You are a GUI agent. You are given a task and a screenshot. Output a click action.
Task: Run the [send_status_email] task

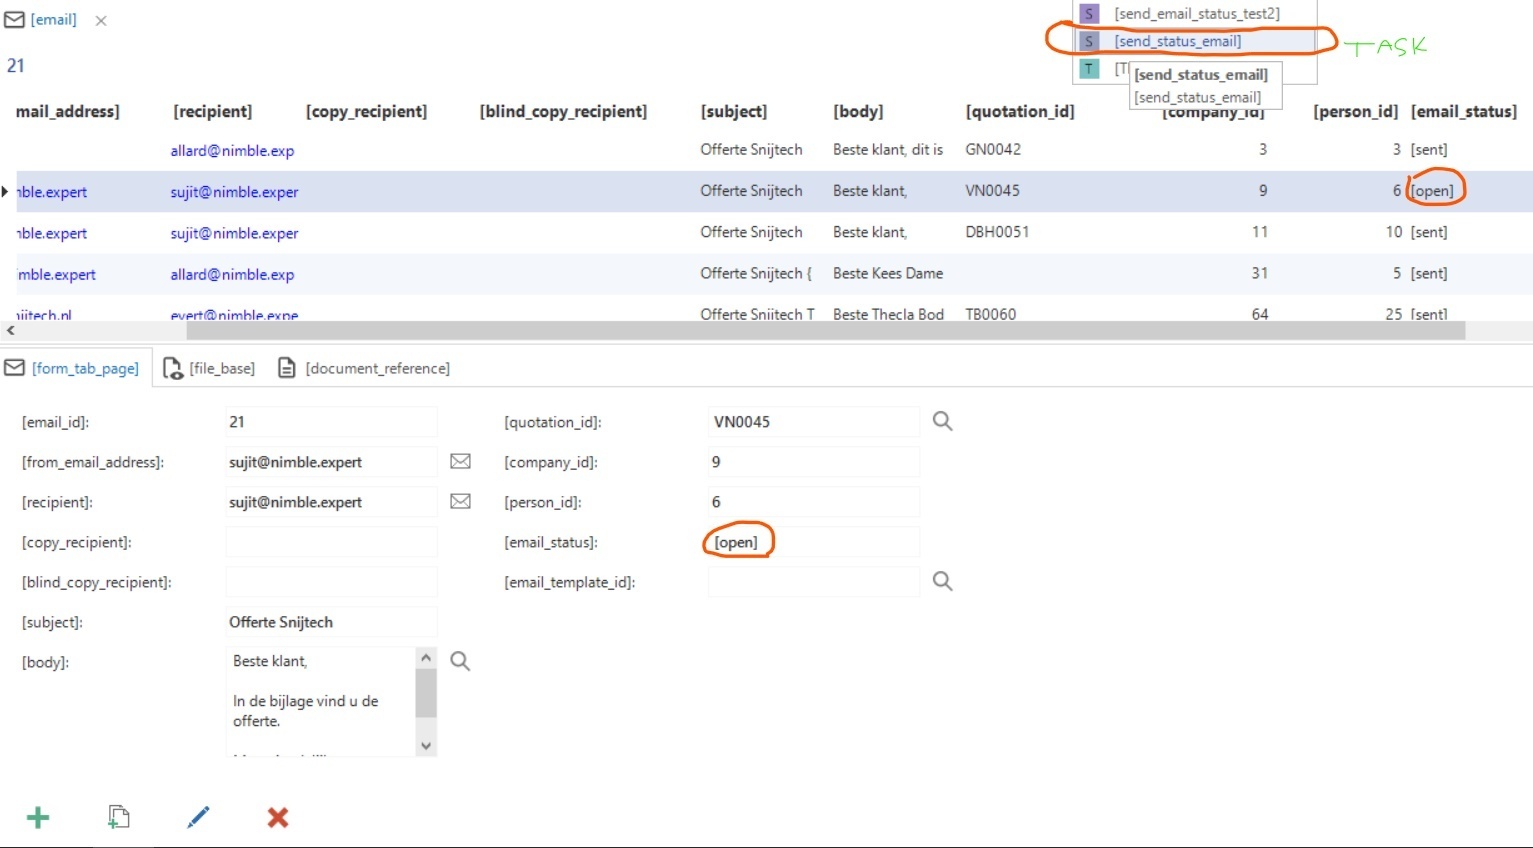1178,41
